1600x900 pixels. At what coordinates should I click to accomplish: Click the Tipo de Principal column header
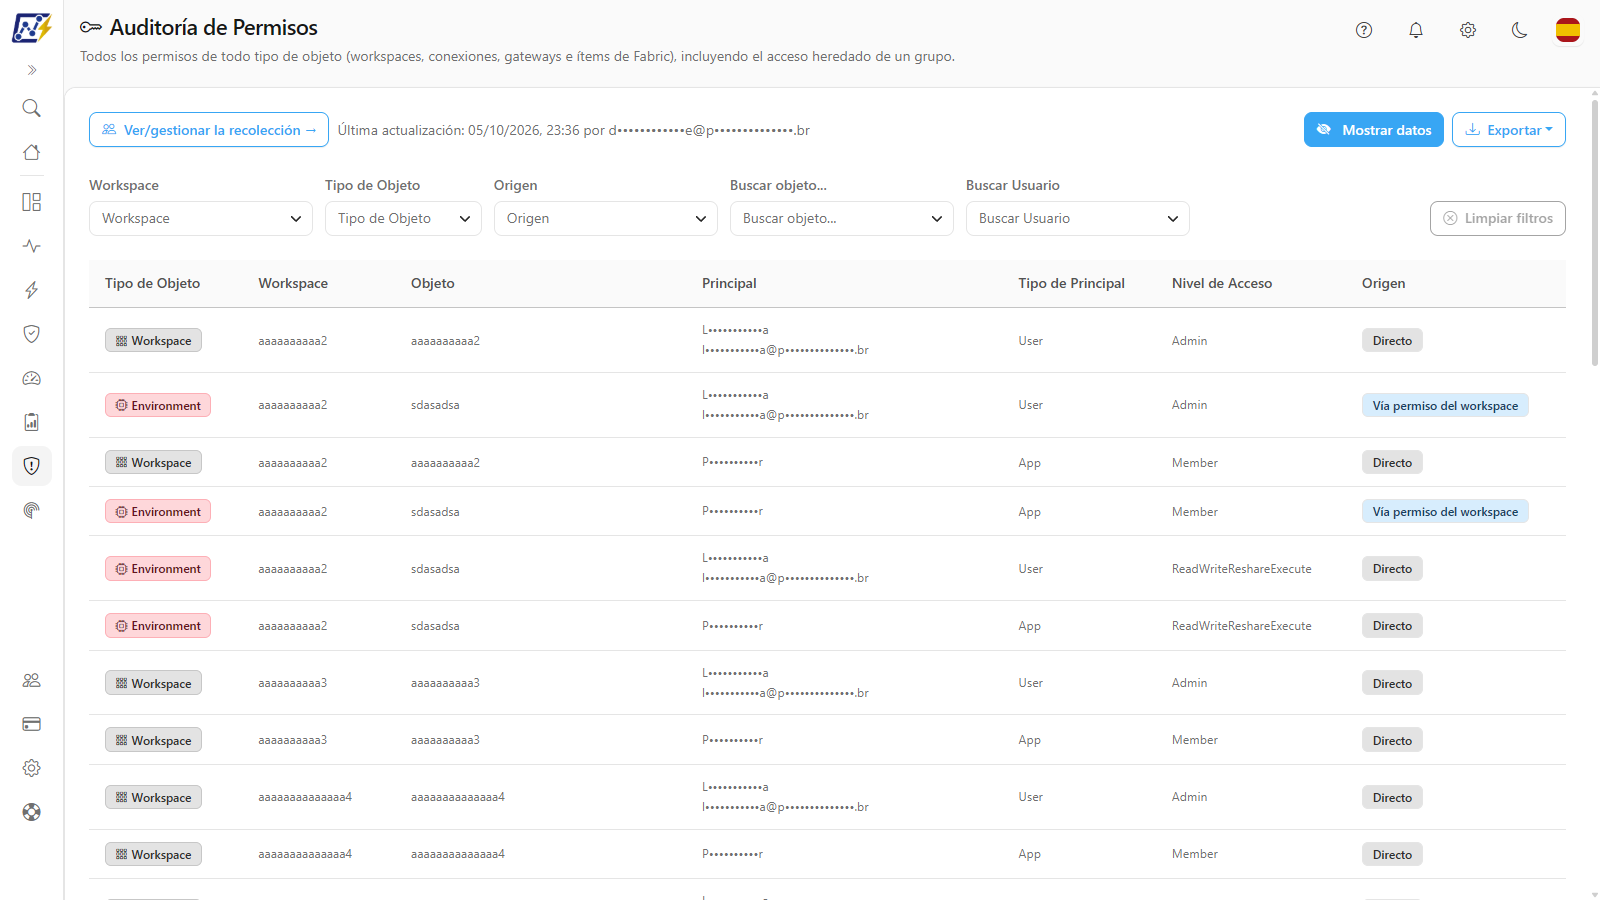pos(1071,284)
